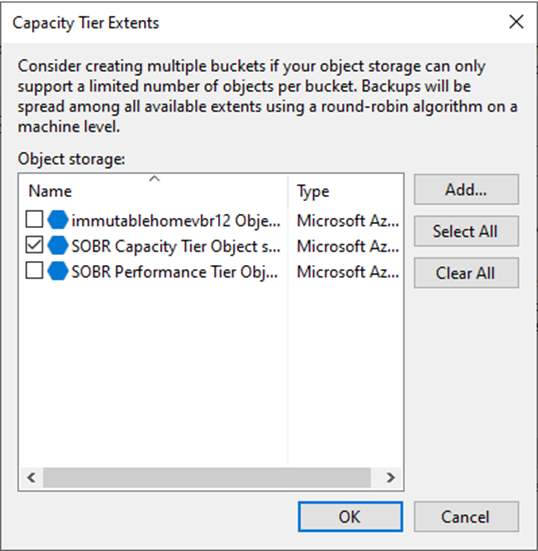This screenshot has height=551, width=538.
Task: Confirm selection with the OK button
Action: (350, 517)
